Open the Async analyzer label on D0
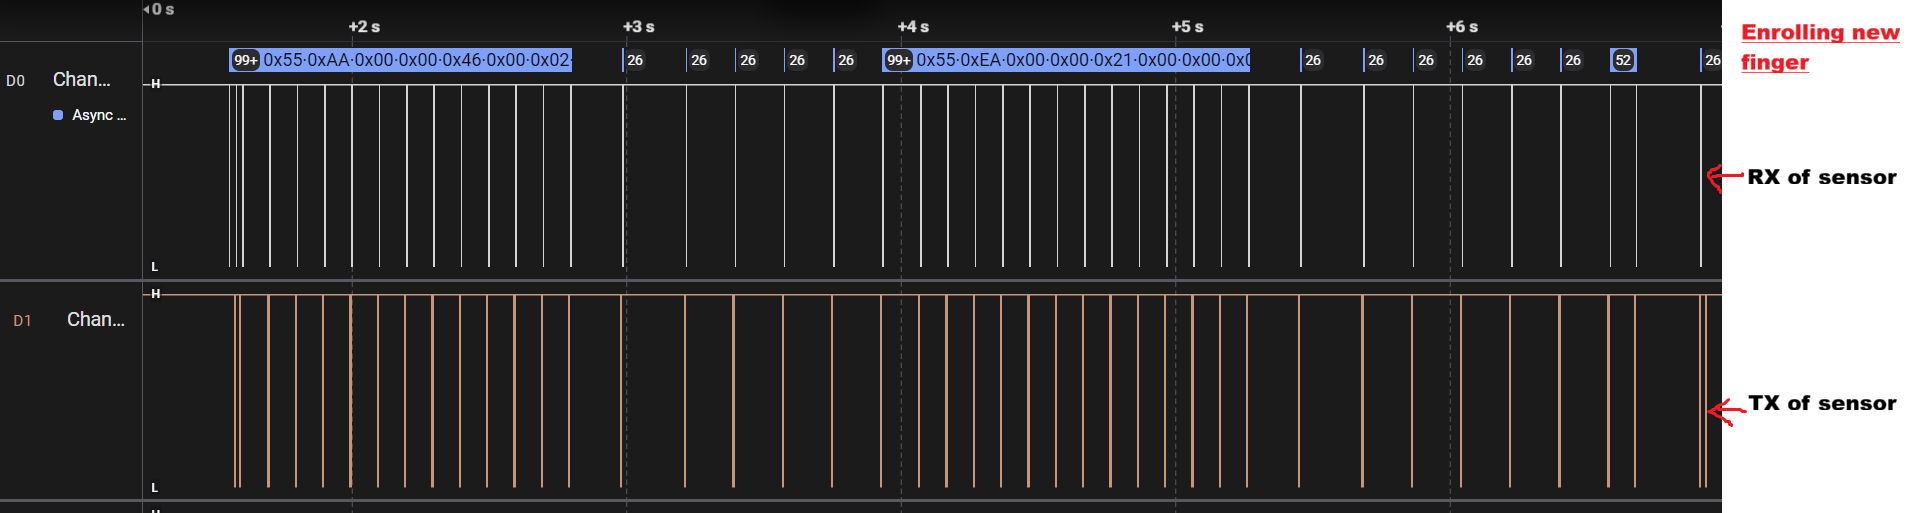1913x513 pixels. (x=98, y=115)
